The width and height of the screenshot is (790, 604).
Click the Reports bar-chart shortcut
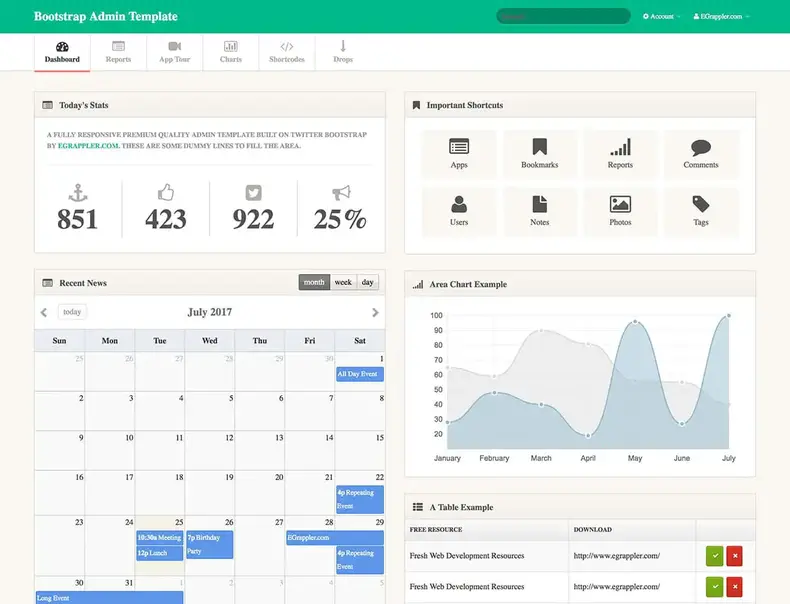(620, 154)
